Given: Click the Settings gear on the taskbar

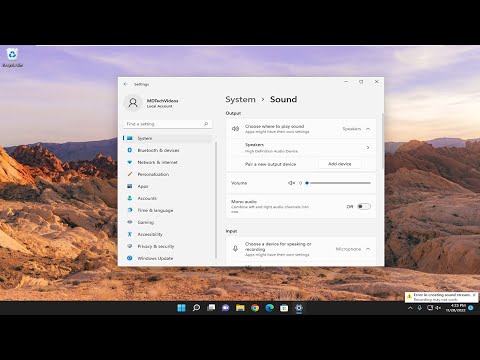Looking at the screenshot, I should tap(299, 308).
